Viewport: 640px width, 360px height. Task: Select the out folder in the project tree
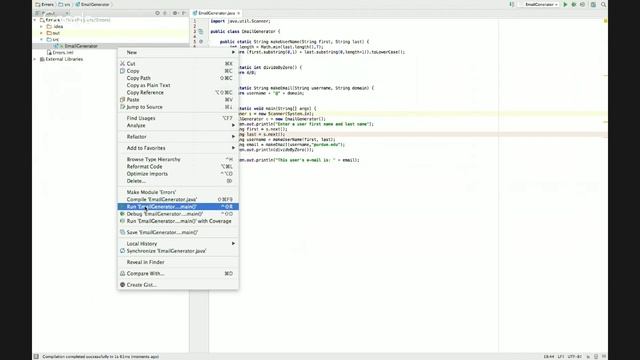click(53, 33)
